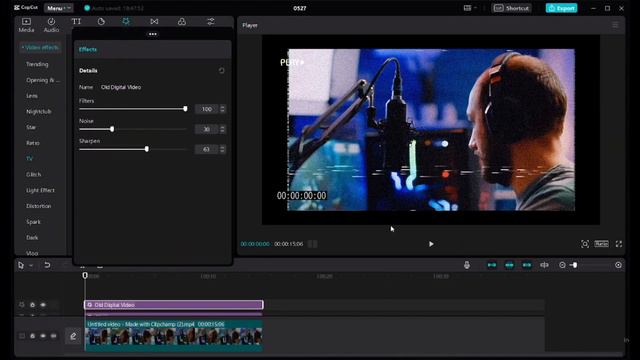Image resolution: width=640 pixels, height=360 pixels.
Task: Zoom out the timeline
Action: 562,265
